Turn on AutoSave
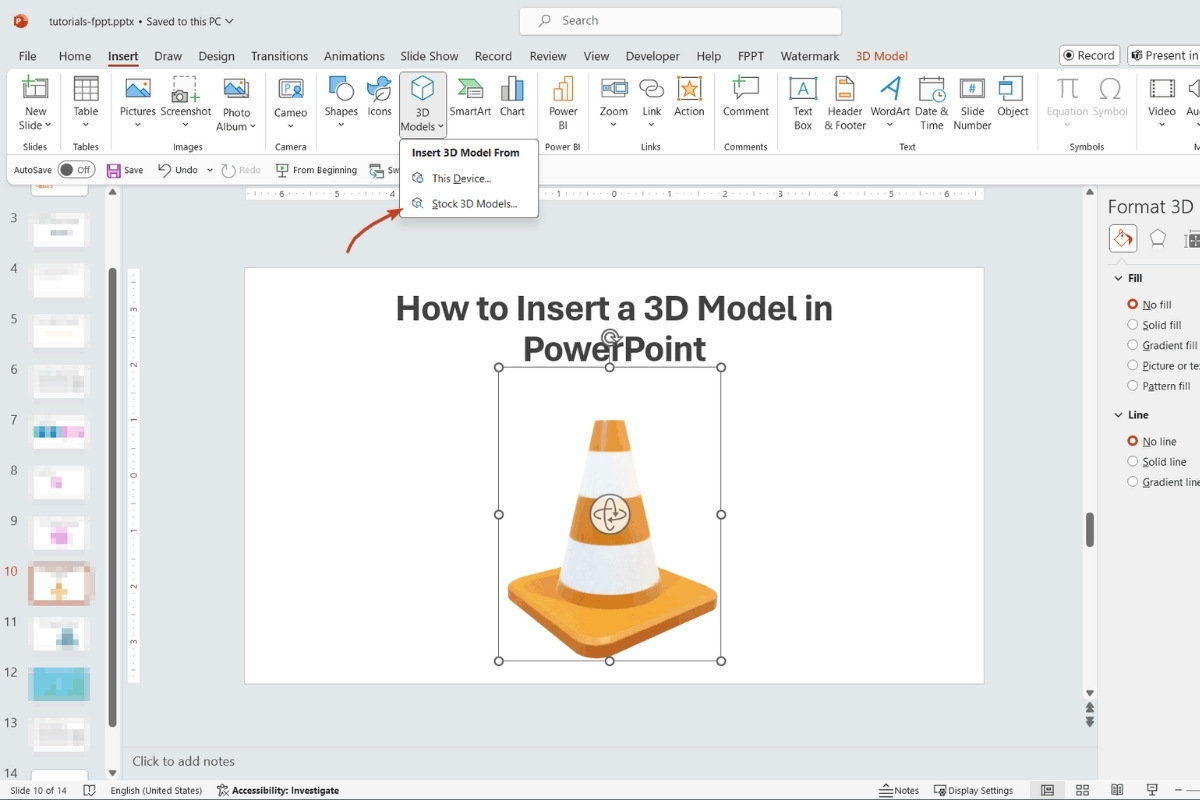 click(75, 169)
